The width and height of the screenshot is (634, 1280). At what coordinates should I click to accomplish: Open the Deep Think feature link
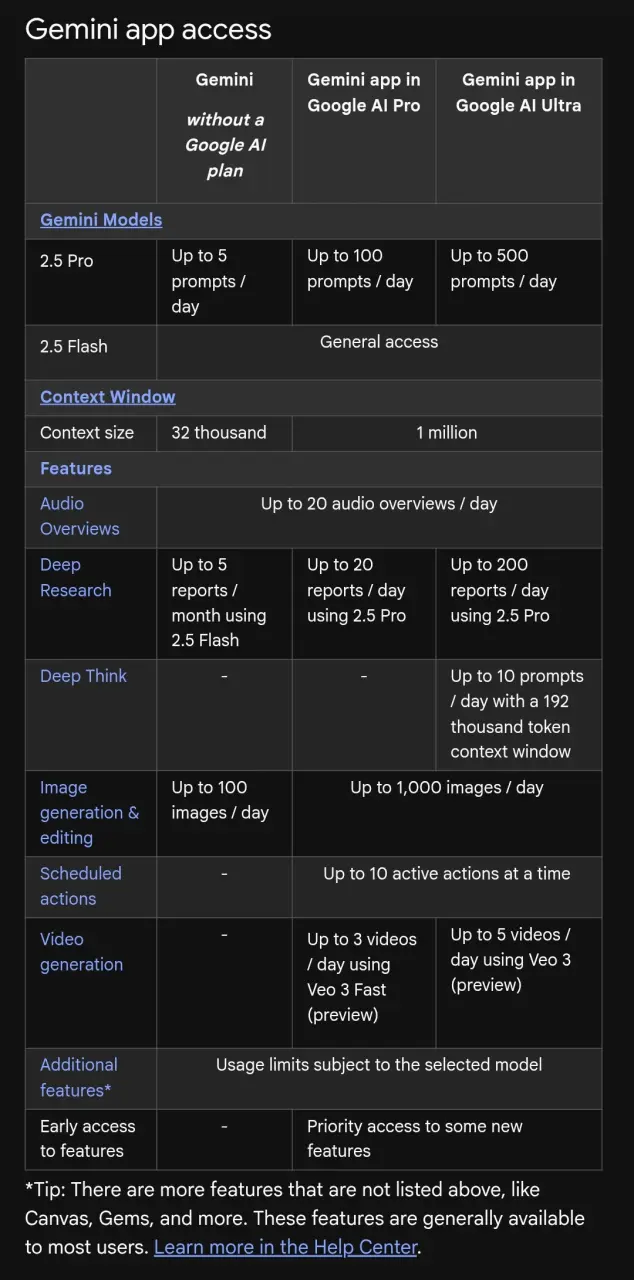(x=83, y=676)
